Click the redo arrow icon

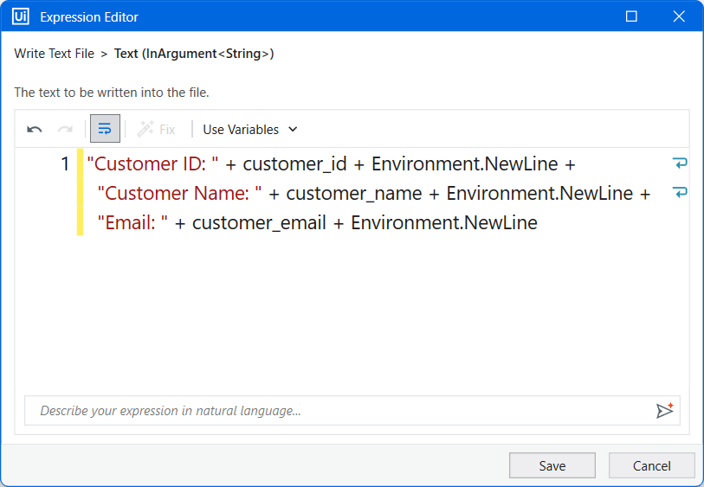65,130
